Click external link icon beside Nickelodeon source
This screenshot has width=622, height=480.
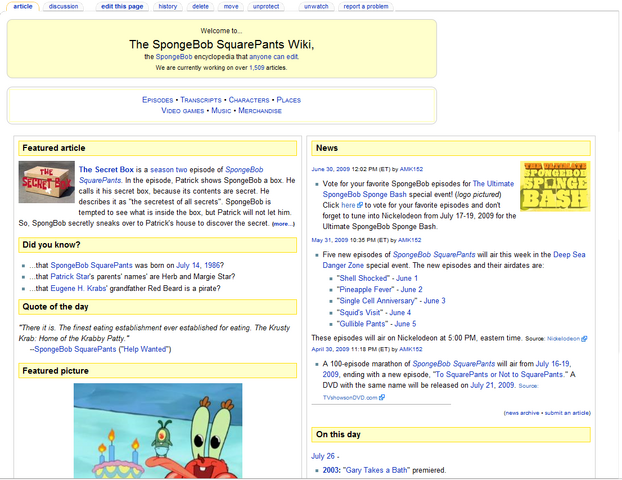coord(584,338)
